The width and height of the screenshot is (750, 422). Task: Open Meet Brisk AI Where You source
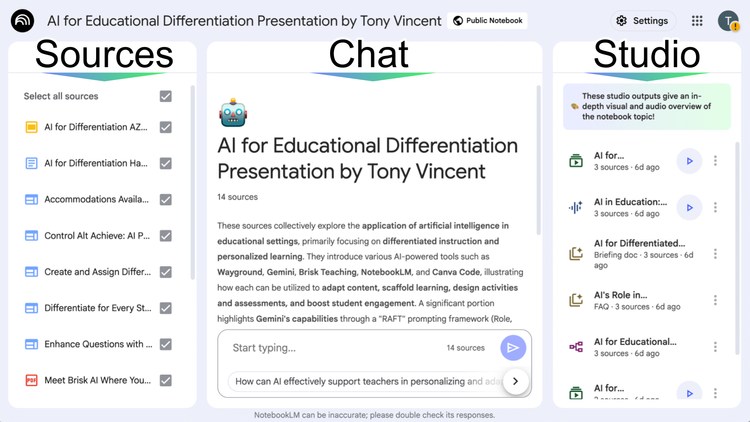[x=98, y=380]
